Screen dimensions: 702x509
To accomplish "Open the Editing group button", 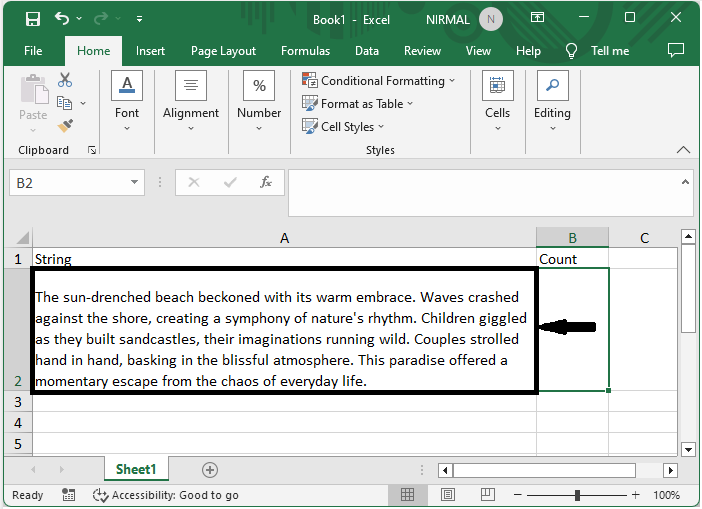I will (552, 100).
